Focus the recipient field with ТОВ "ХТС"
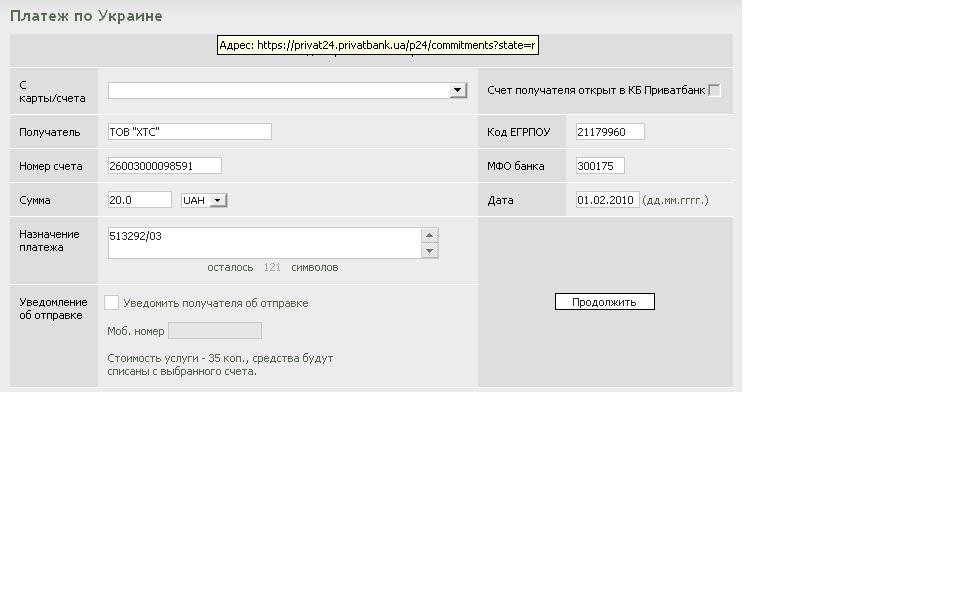The width and height of the screenshot is (962, 615). point(190,131)
